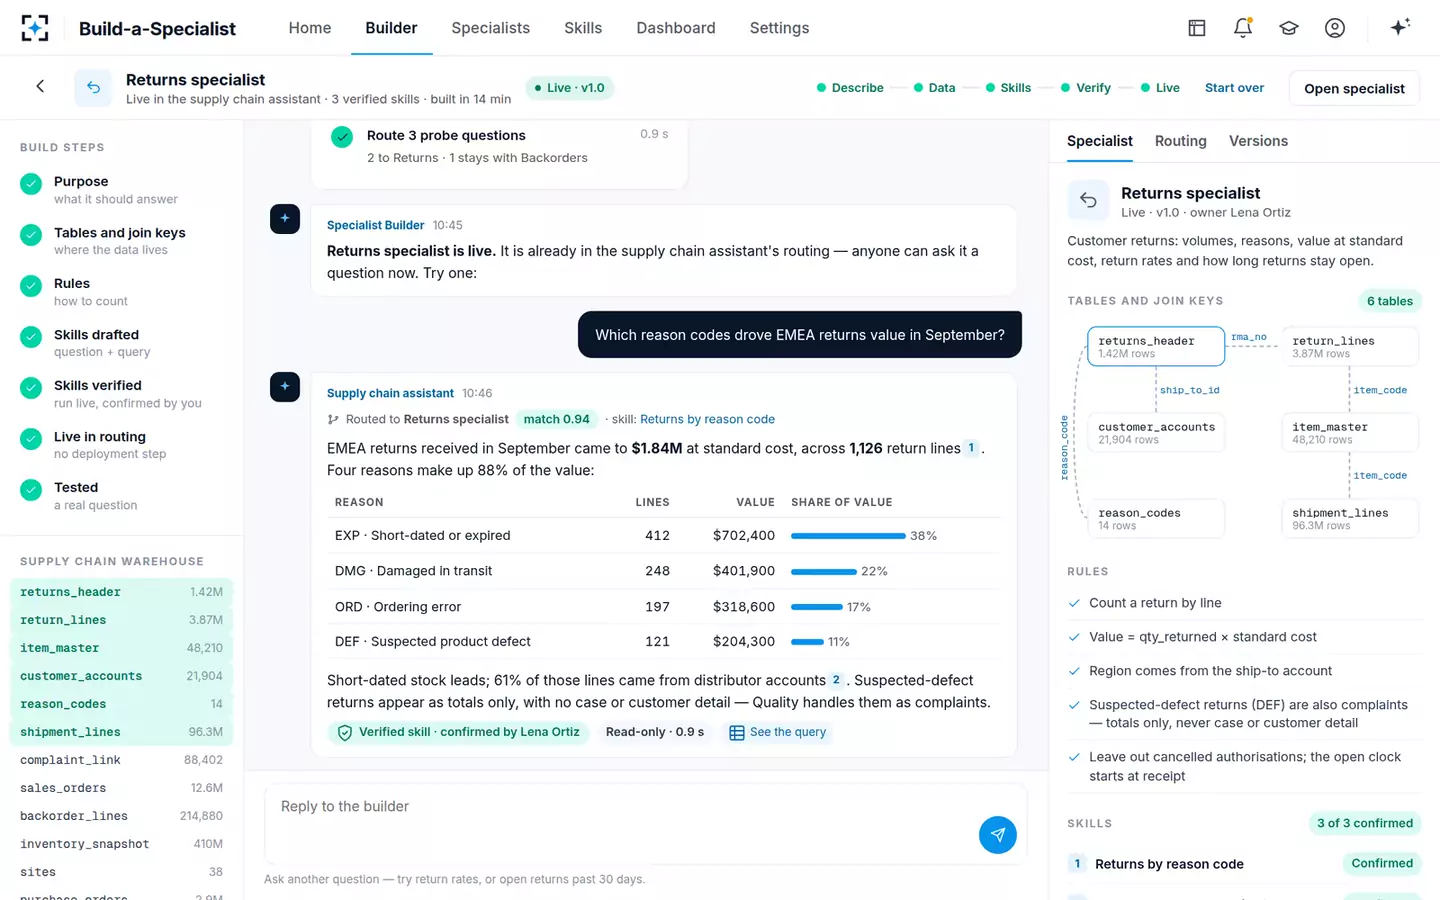Image resolution: width=1440 pixels, height=900 pixels.
Task: Click the returns icon in the Specialist panel
Action: pos(1088,200)
